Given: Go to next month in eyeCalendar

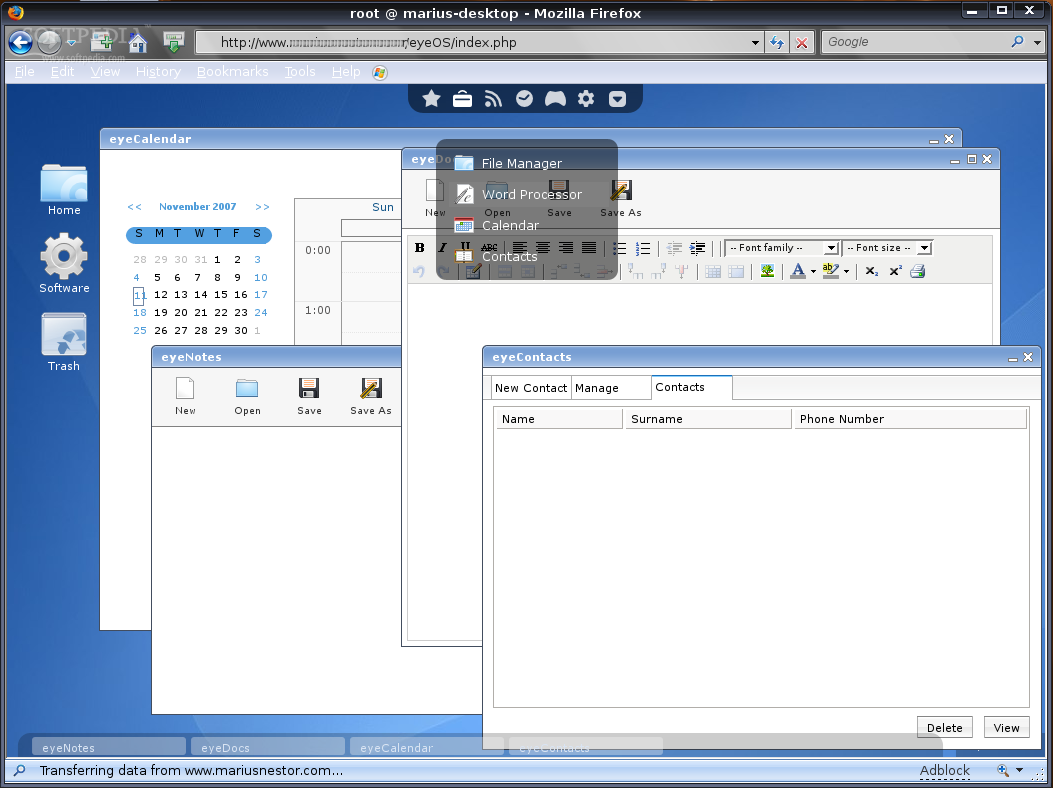Looking at the screenshot, I should click(x=263, y=207).
